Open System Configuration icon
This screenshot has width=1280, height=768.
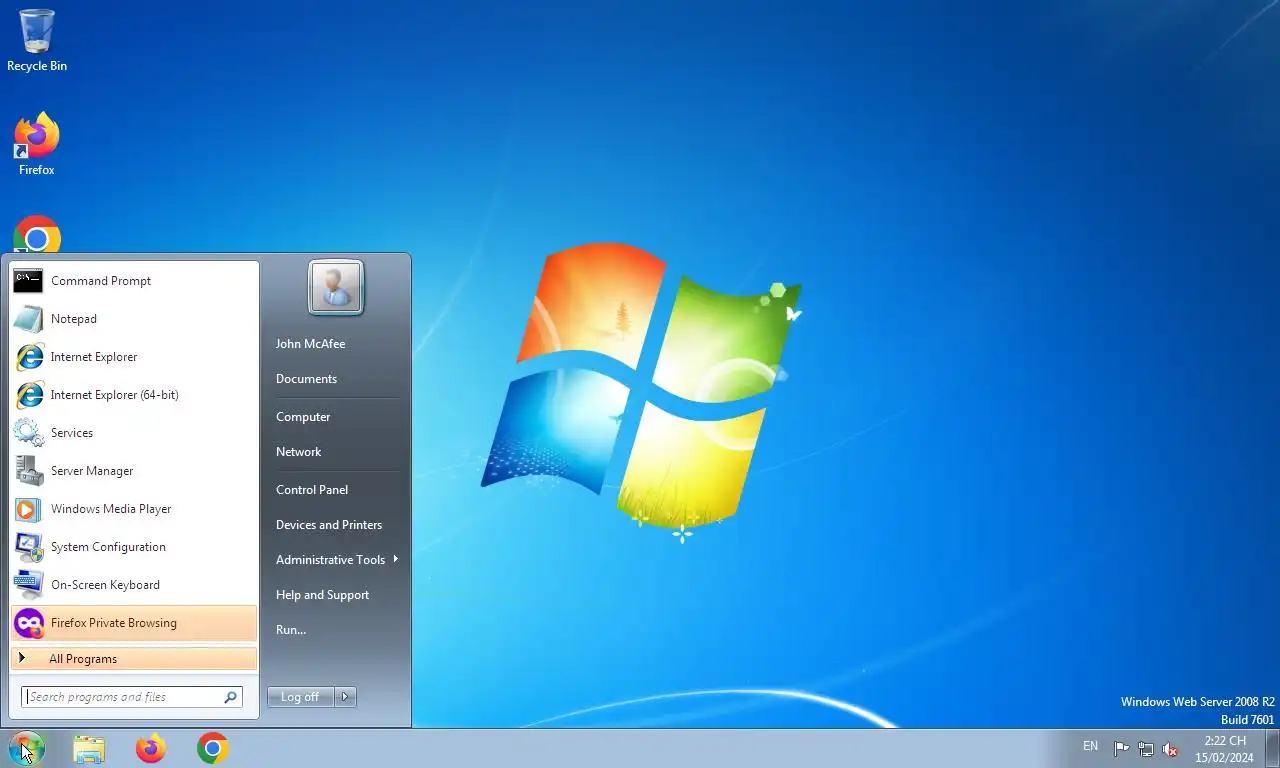pyautogui.click(x=28, y=547)
